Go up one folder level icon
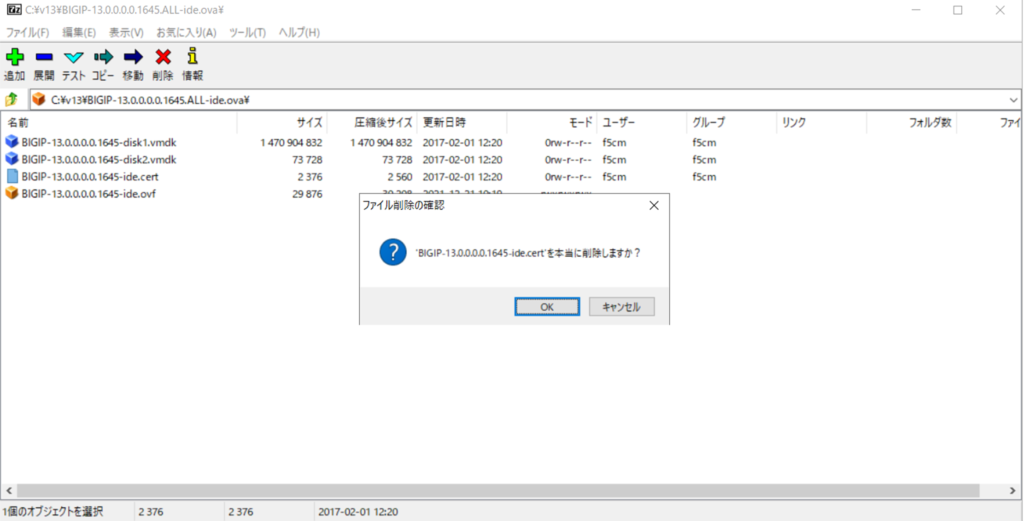This screenshot has height=521, width=1024. pyautogui.click(x=11, y=100)
